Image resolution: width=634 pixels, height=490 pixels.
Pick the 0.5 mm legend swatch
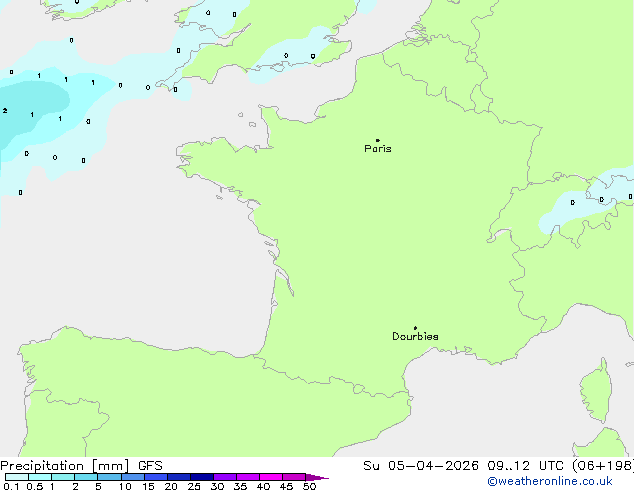pyautogui.click(x=40, y=477)
